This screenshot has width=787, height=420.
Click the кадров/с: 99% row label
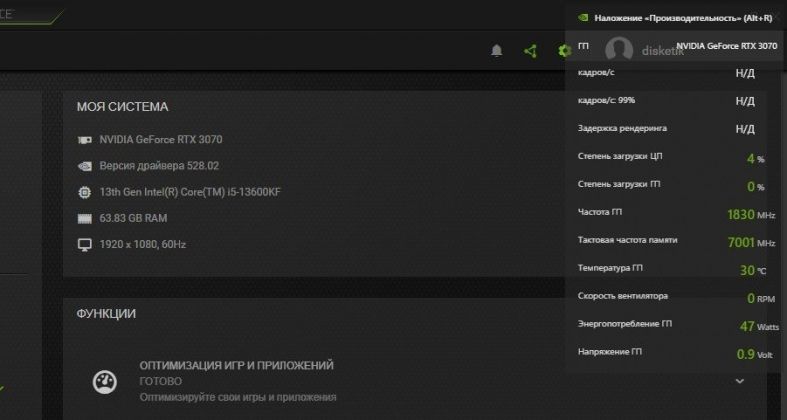point(606,100)
